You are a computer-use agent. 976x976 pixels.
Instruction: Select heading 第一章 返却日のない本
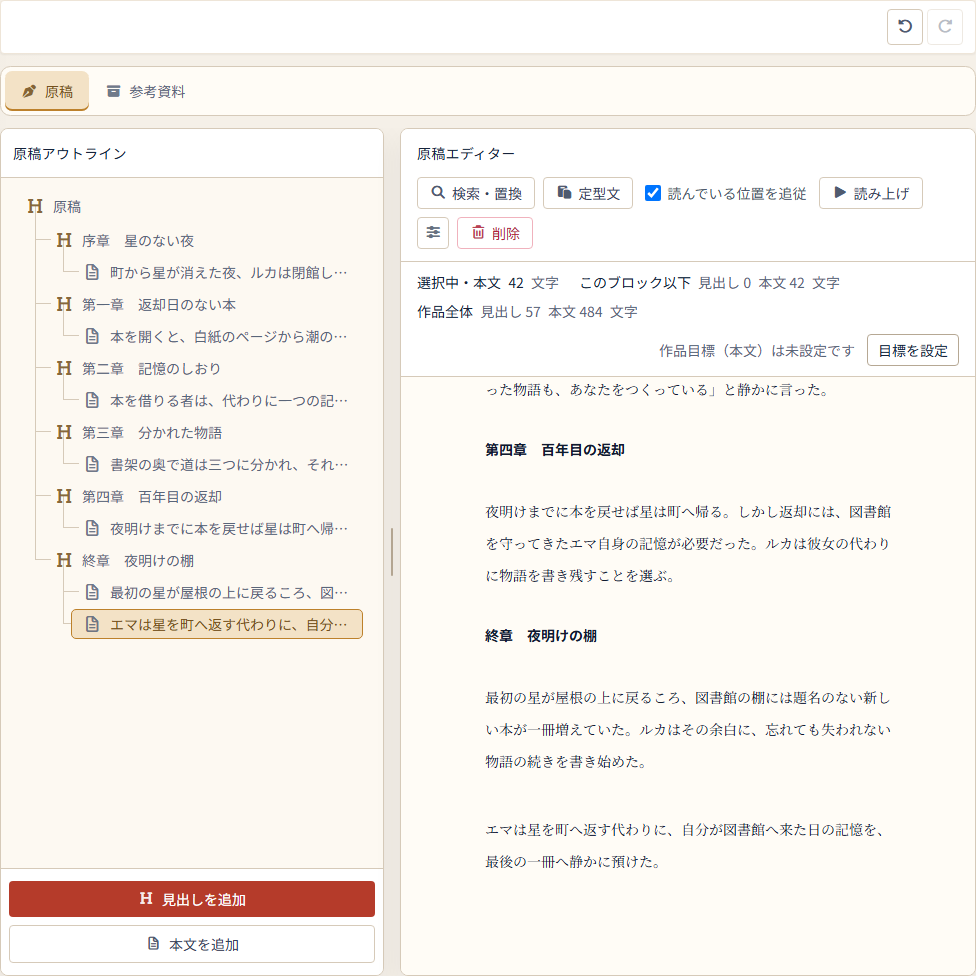tap(159, 304)
